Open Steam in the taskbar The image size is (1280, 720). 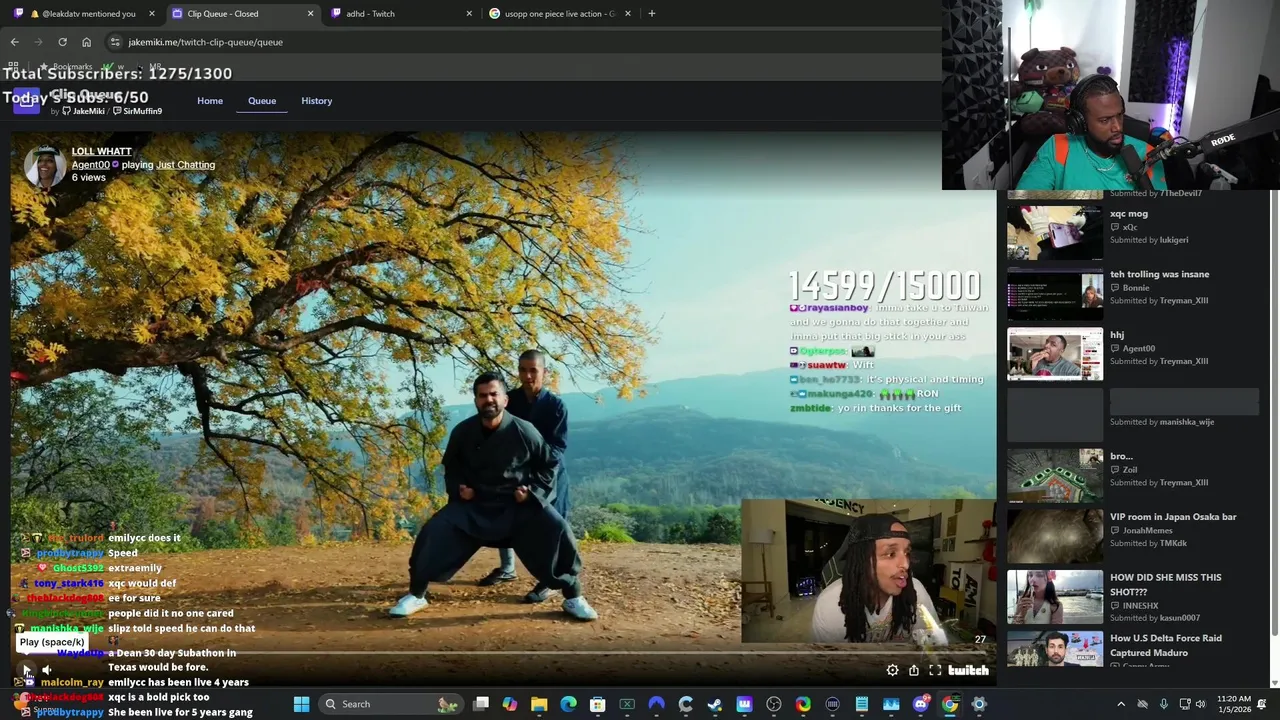pos(715,704)
